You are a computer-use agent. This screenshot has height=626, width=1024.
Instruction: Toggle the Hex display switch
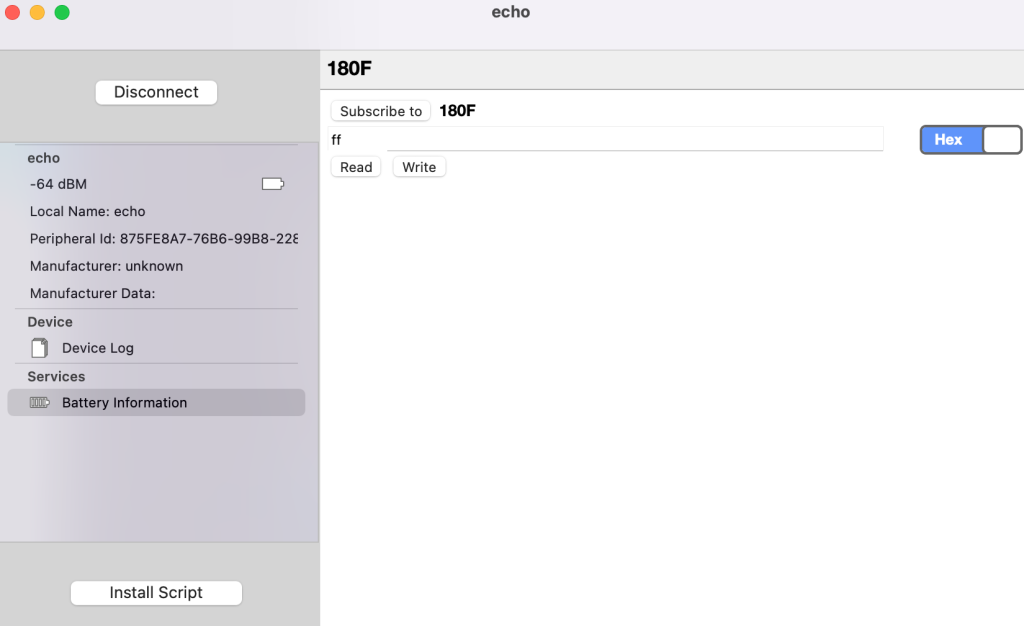[x=970, y=140]
